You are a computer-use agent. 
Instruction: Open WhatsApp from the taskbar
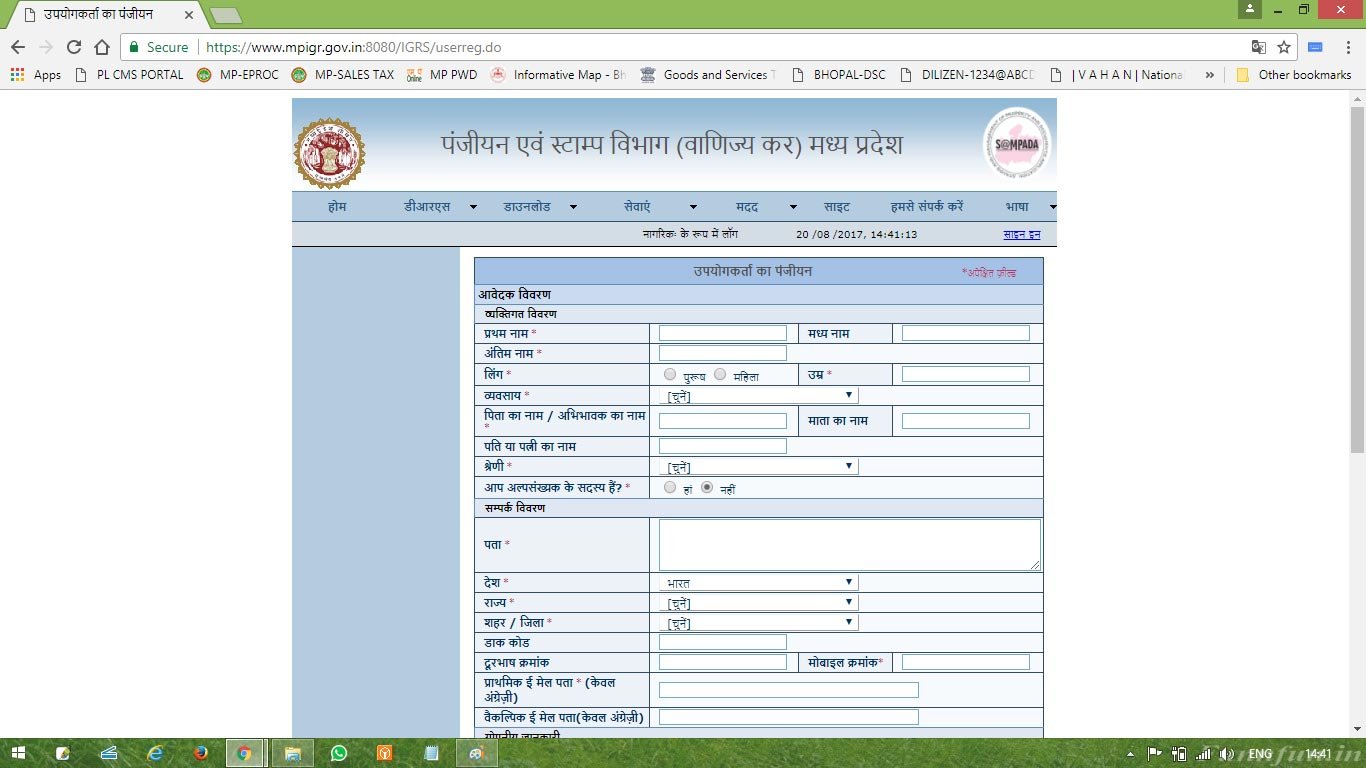[x=339, y=753]
